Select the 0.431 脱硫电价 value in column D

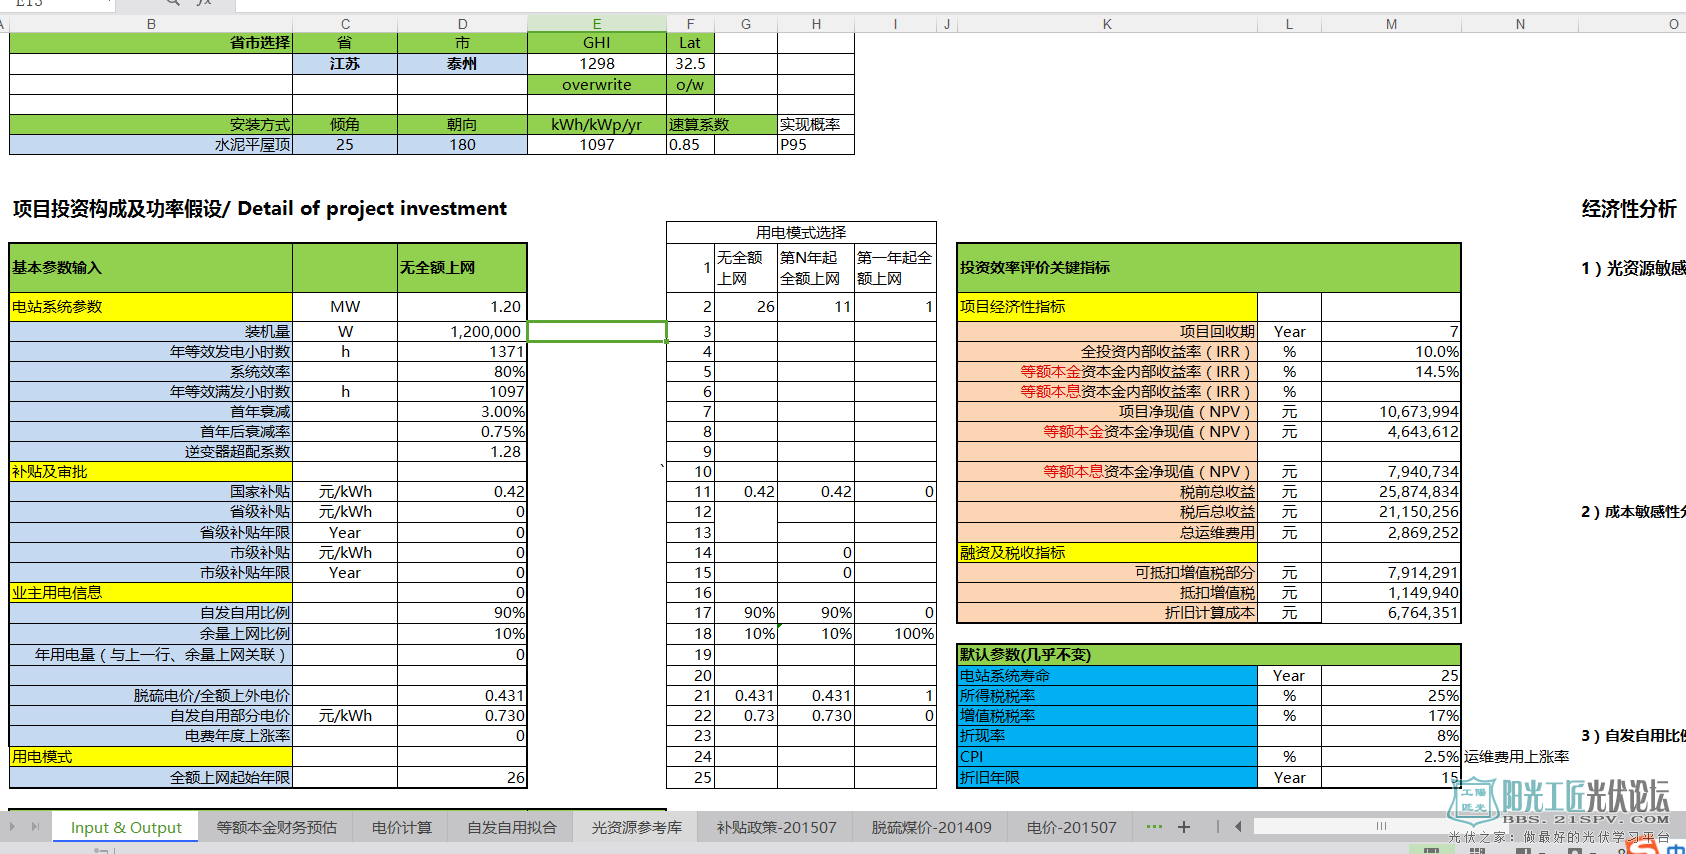pos(462,696)
